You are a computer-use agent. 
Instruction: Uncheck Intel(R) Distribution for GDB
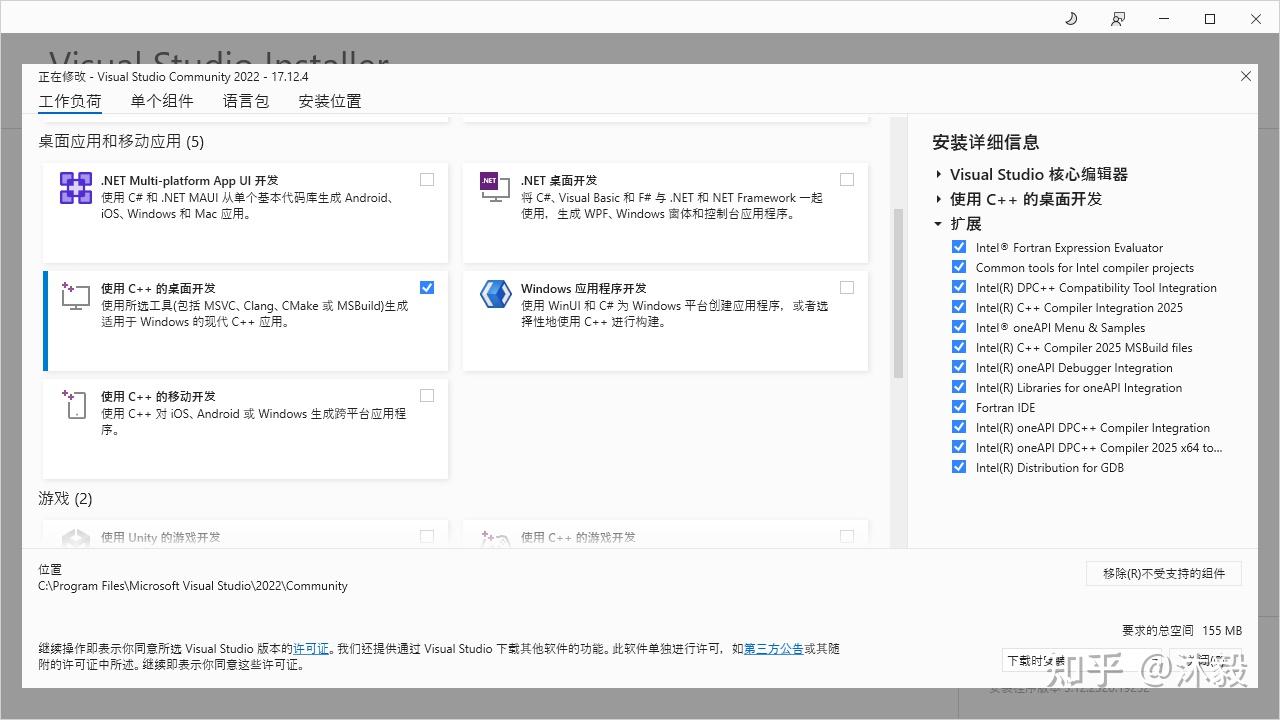[959, 467]
